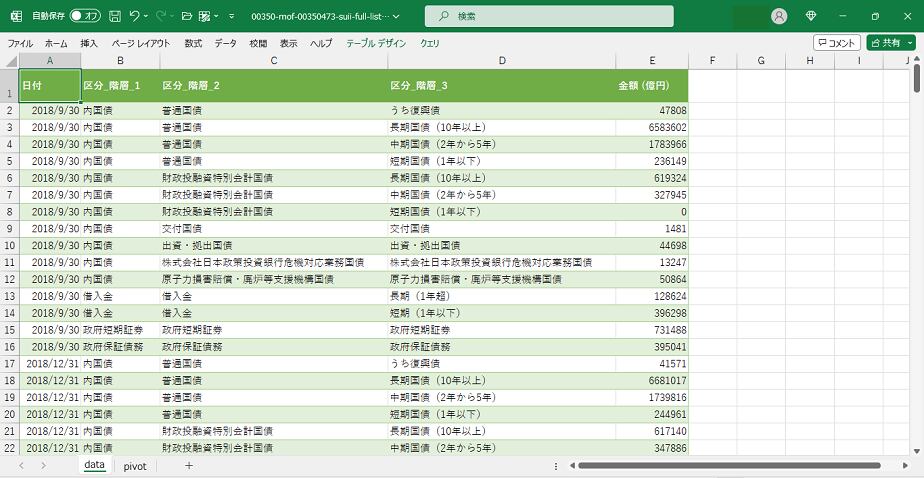Screen dimensions: 924x478
Task: Click the undo arrow icon
Action: (135, 16)
